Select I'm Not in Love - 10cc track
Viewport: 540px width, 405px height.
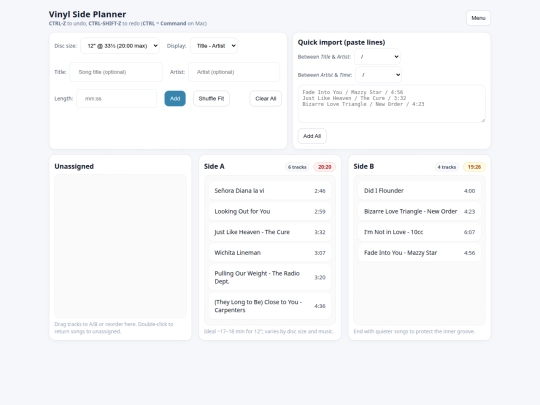click(419, 232)
